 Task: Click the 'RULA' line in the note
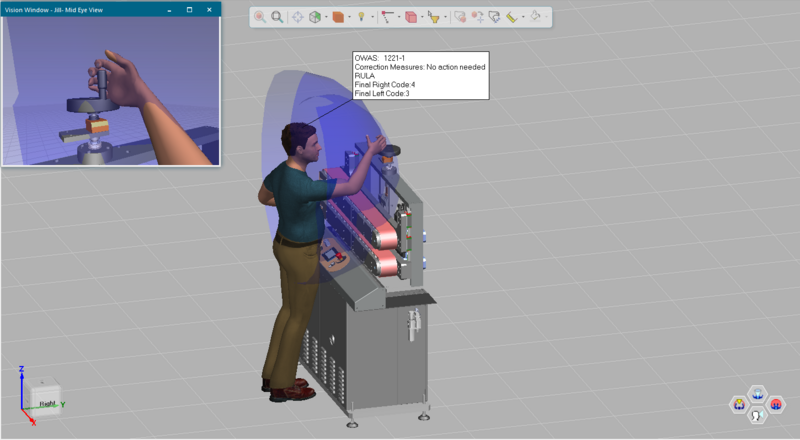click(x=364, y=76)
